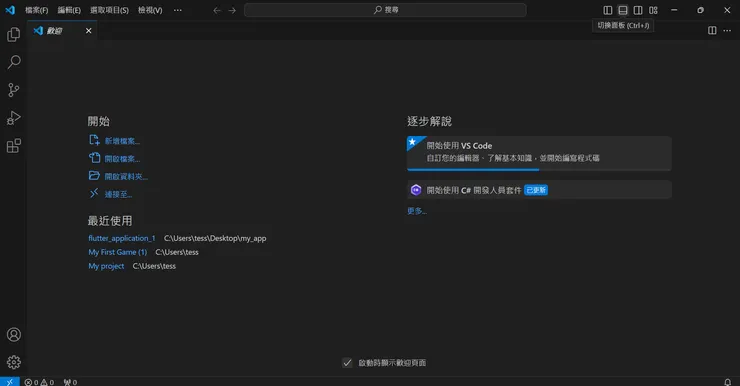Image resolution: width=740 pixels, height=386 pixels.
Task: Click the VS Code logo in title bar
Action: click(x=10, y=10)
